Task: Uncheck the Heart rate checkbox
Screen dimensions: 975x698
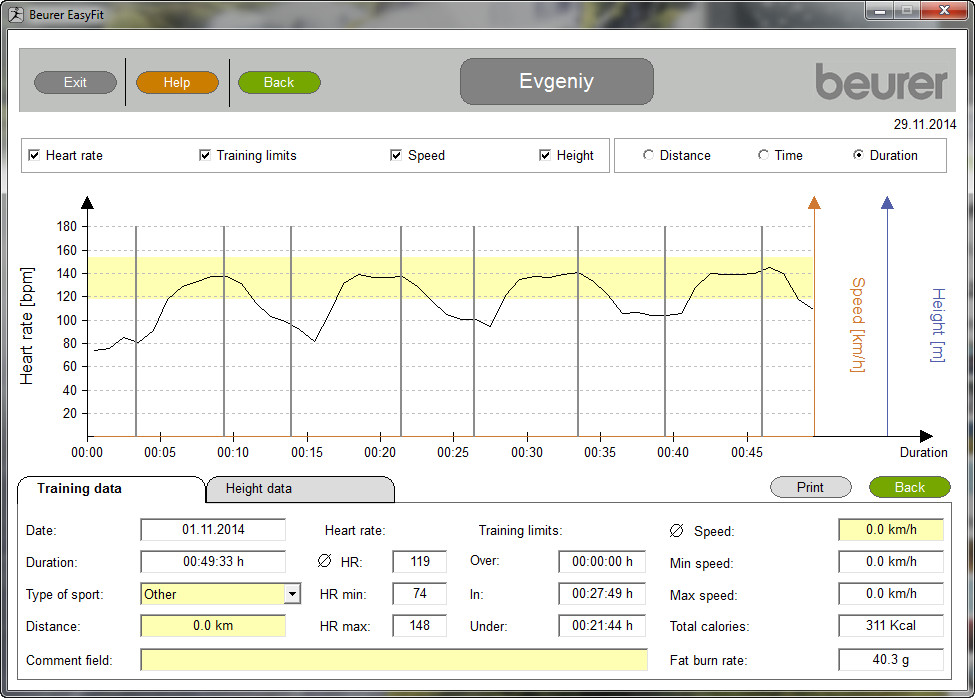Action: [x=35, y=156]
